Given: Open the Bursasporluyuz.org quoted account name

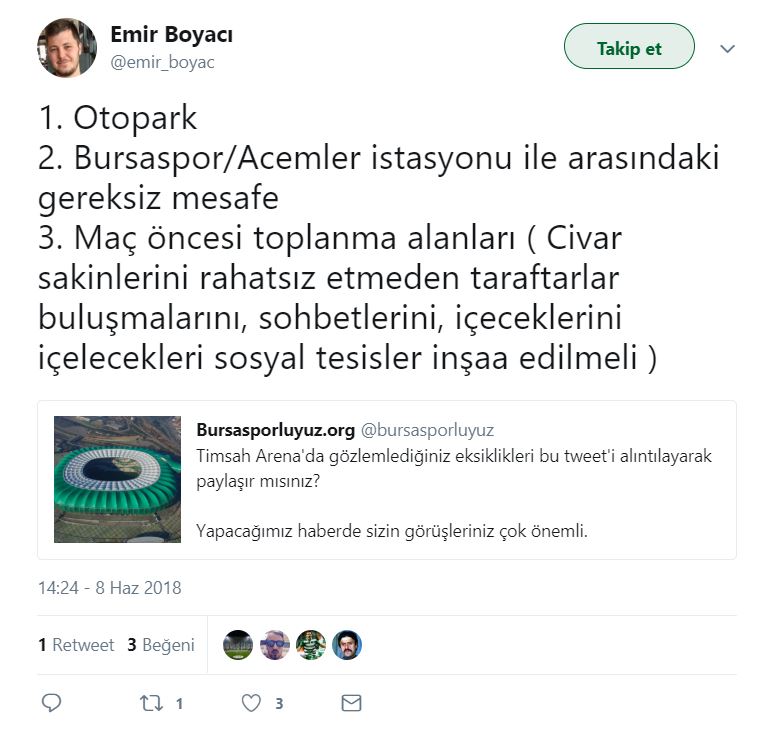Looking at the screenshot, I should (276, 430).
